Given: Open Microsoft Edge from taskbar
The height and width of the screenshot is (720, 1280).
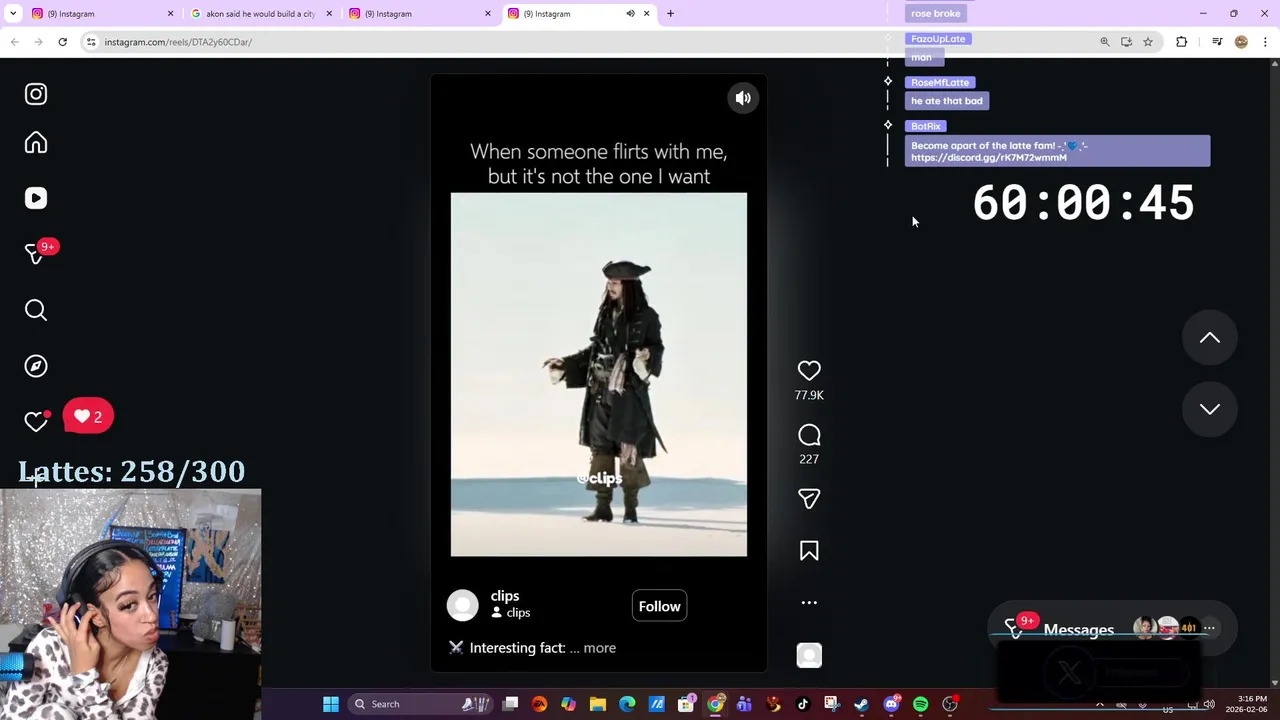Looking at the screenshot, I should [627, 704].
